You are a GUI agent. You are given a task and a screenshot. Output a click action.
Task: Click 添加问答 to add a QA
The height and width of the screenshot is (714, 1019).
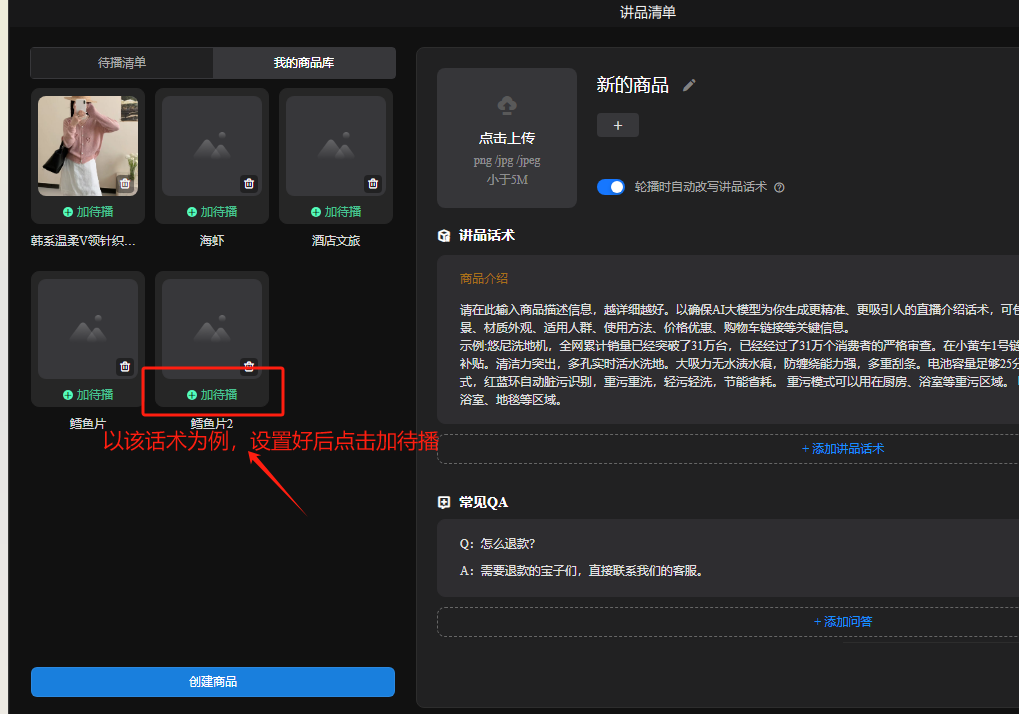pyautogui.click(x=842, y=622)
